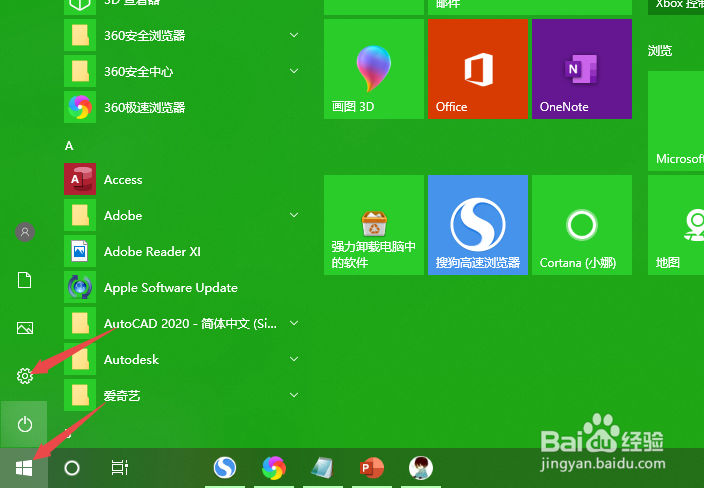Expand the 爱奇艺 folder chevron
704x488 pixels.
(x=294, y=395)
